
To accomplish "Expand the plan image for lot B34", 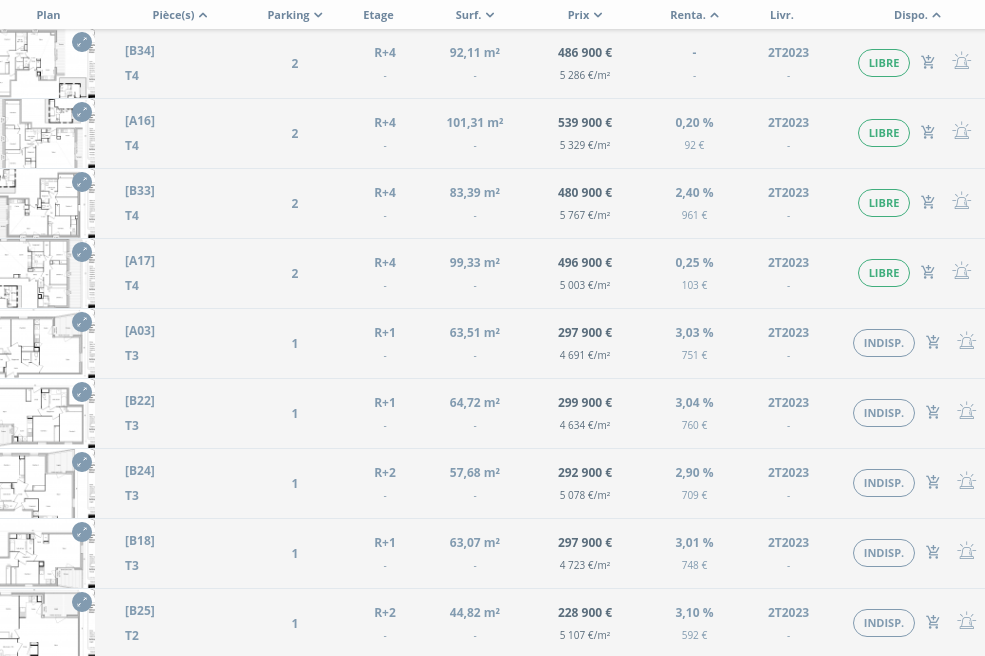I will (82, 42).
